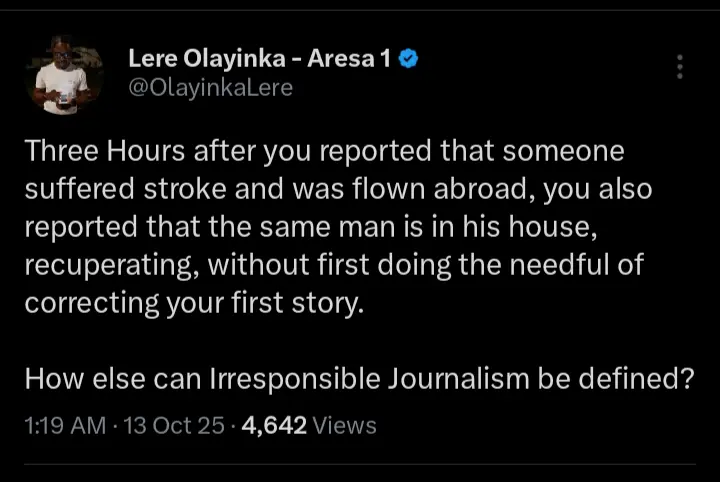720x482 pixels.
Task: Click the line "correcting your first story."
Action: (188, 303)
